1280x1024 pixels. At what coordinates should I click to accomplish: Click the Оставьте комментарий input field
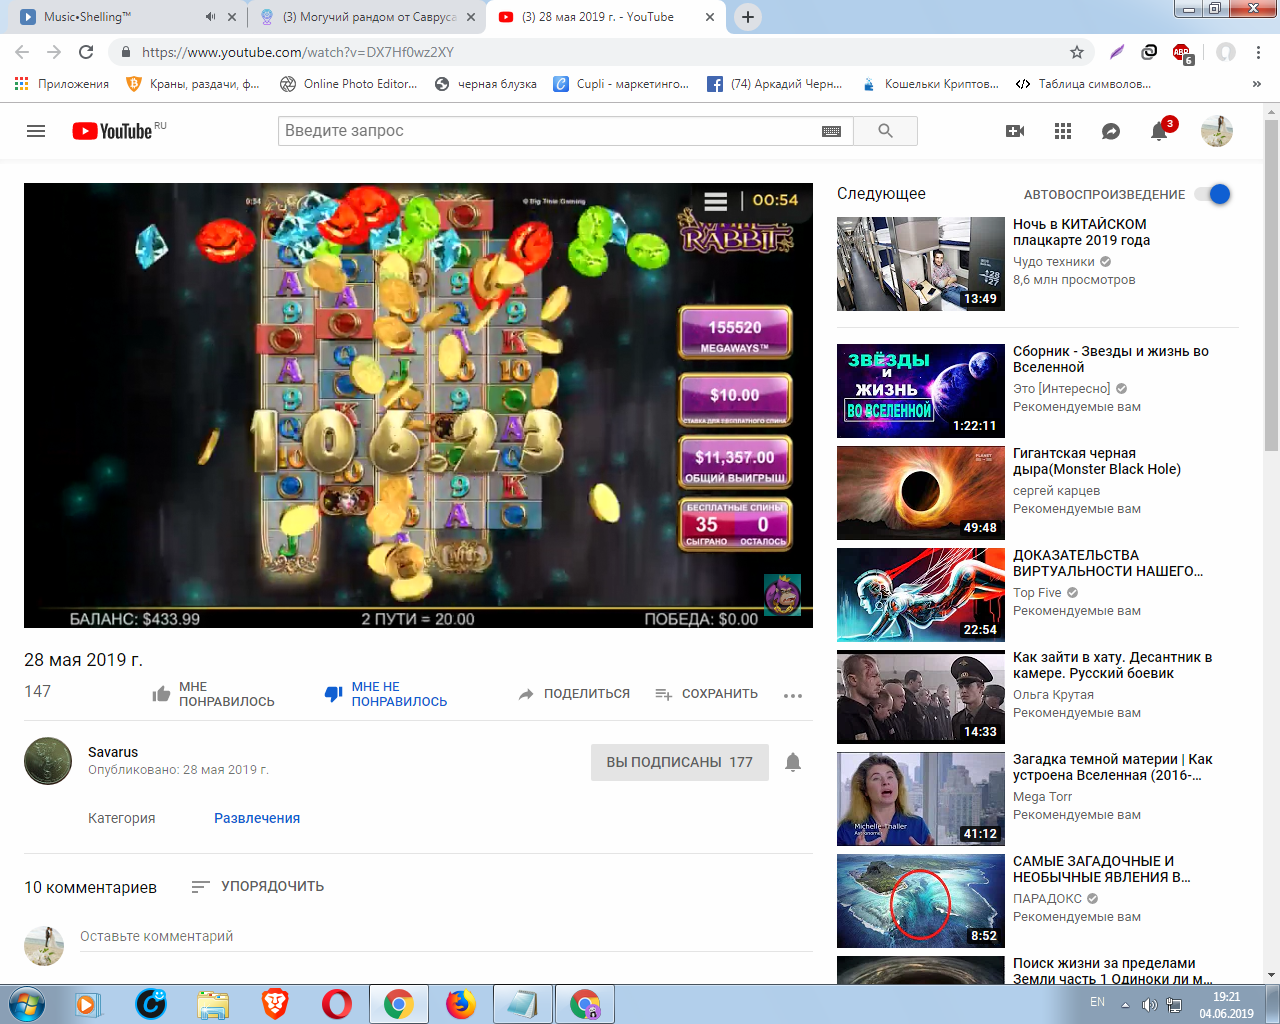pos(446,937)
